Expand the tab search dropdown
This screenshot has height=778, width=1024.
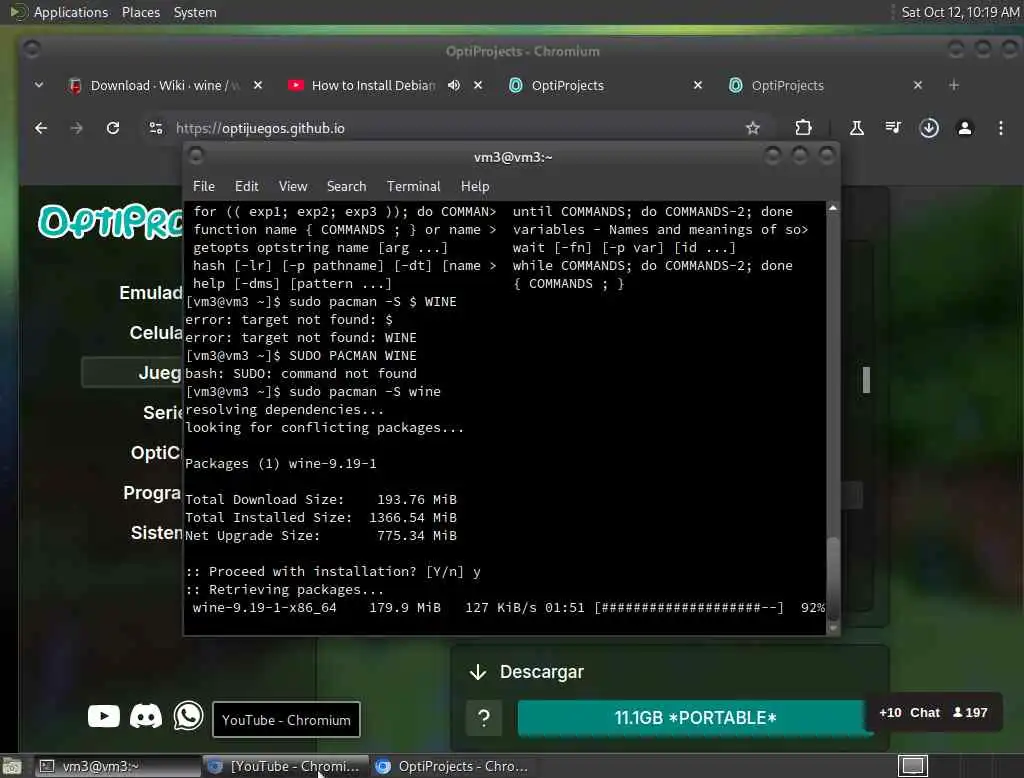[39, 85]
